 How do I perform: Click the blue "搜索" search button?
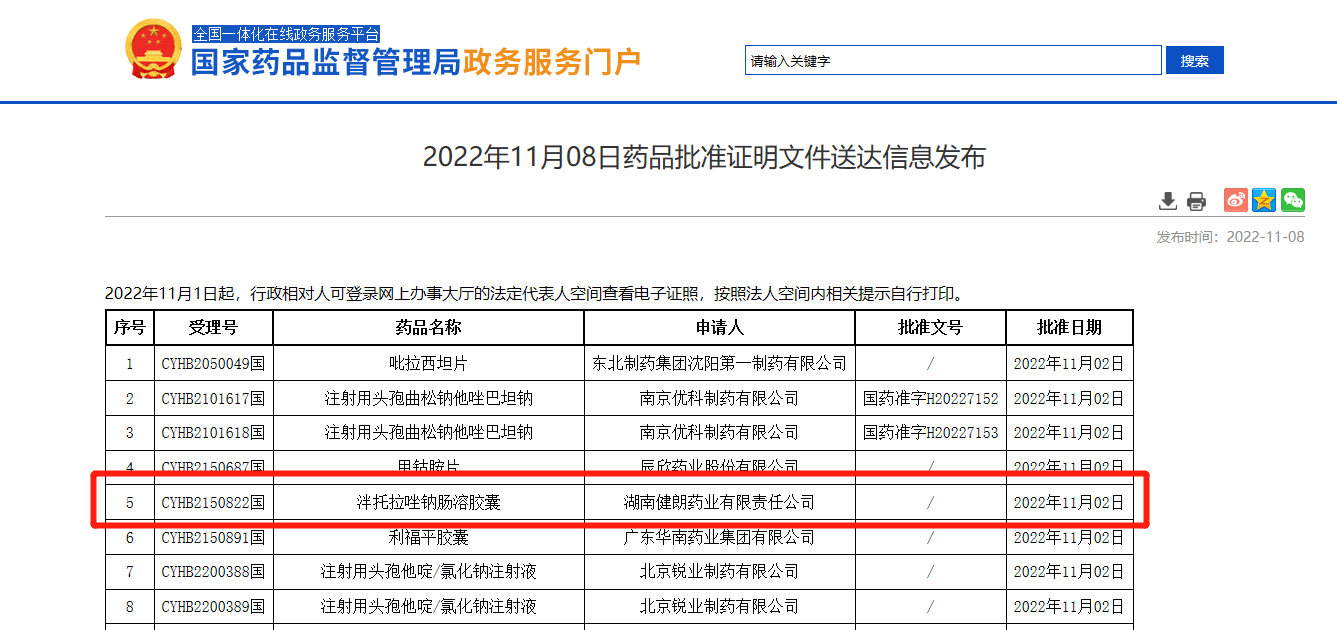[x=1195, y=60]
